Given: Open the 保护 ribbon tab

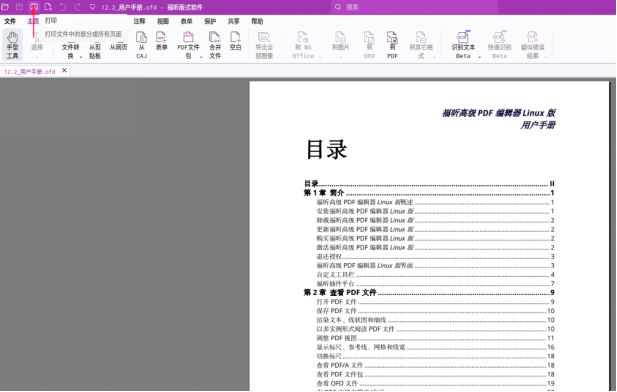Looking at the screenshot, I should (210, 21).
